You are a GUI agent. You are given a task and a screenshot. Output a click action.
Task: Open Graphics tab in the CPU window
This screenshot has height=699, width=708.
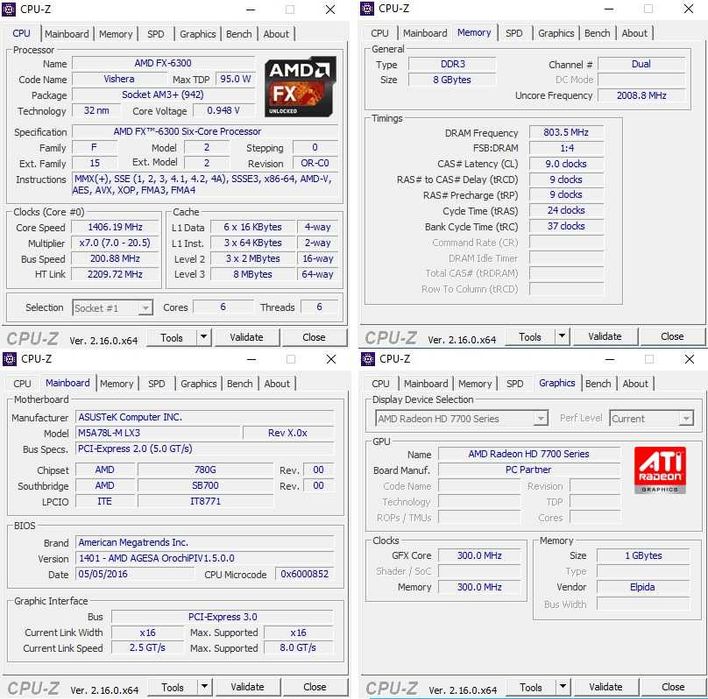point(197,34)
